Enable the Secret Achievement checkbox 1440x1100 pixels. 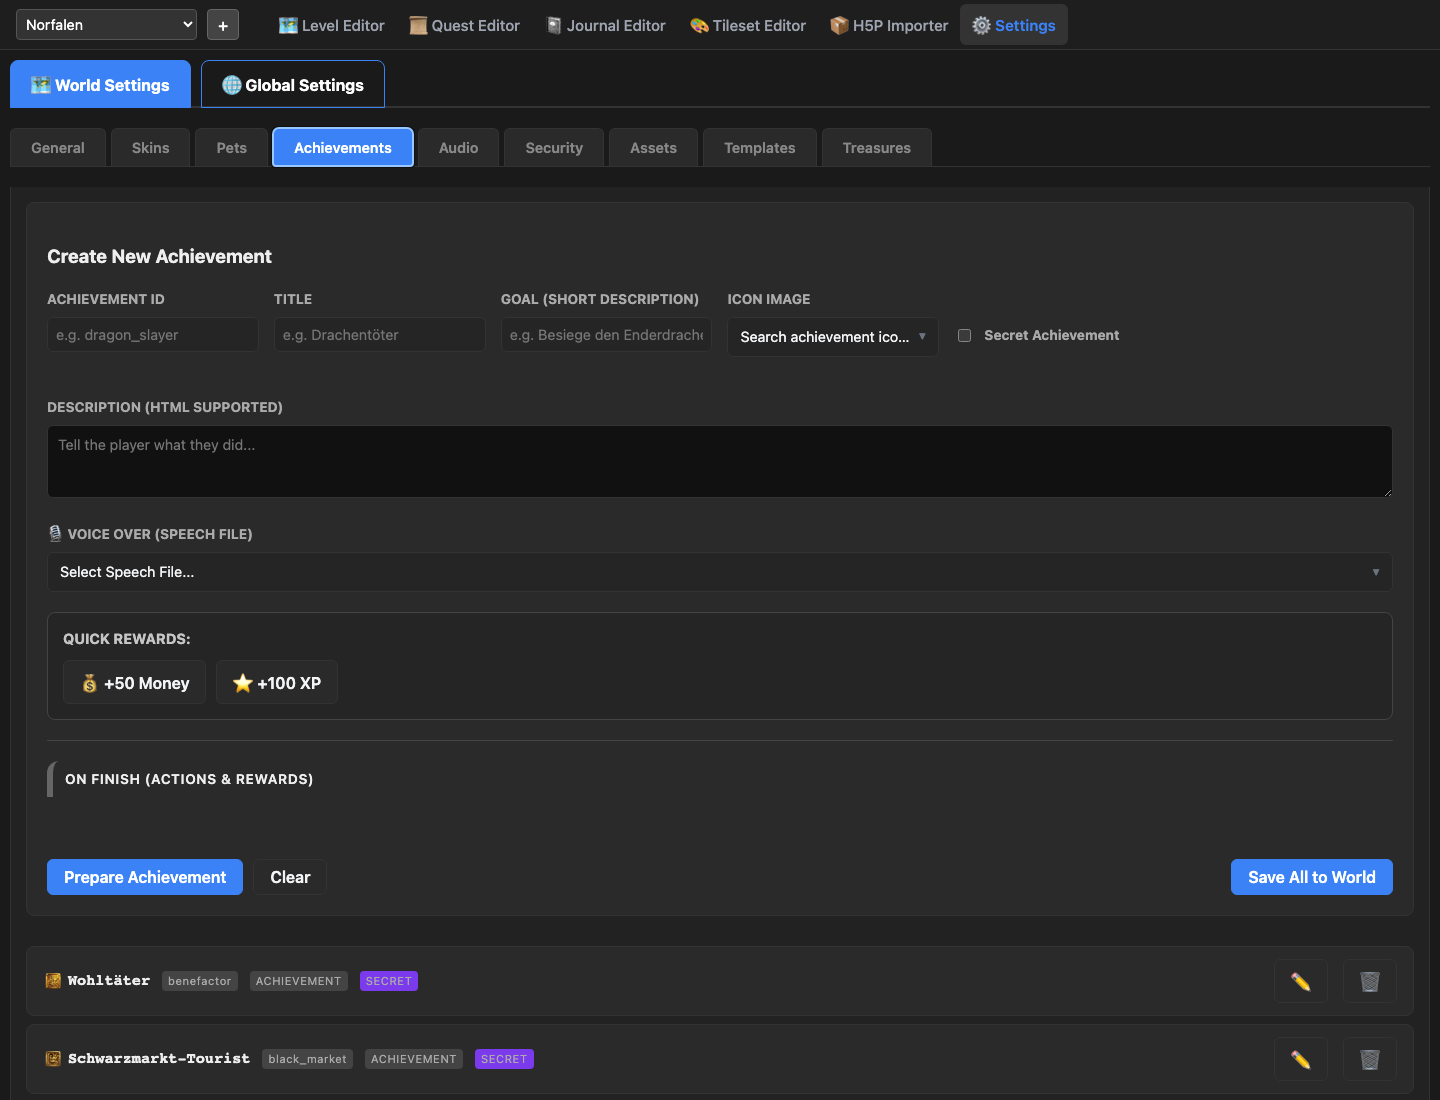[x=964, y=336]
